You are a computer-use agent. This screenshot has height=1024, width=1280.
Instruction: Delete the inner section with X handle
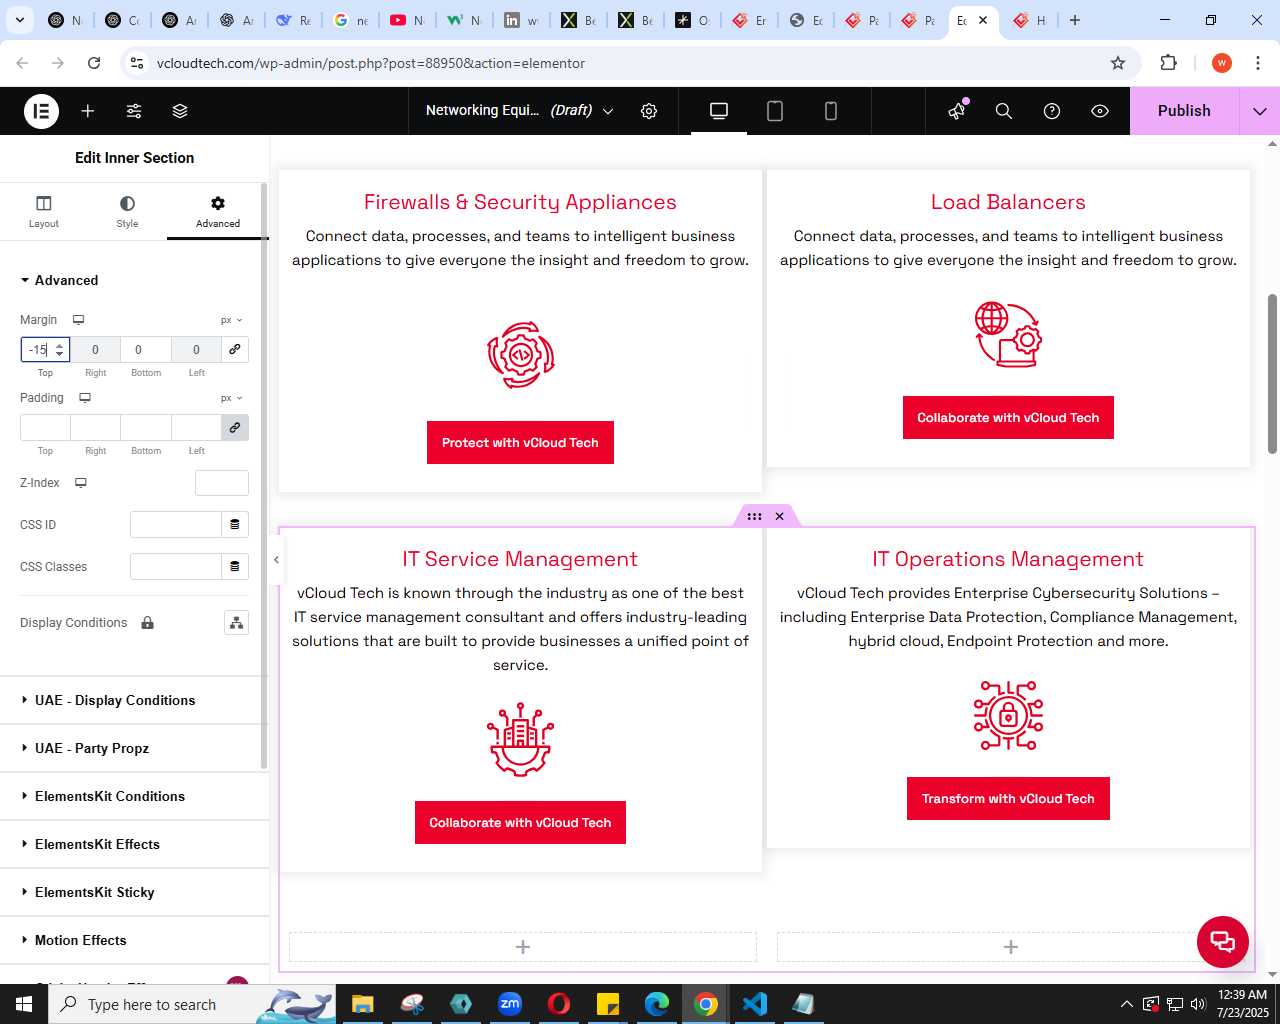(780, 516)
